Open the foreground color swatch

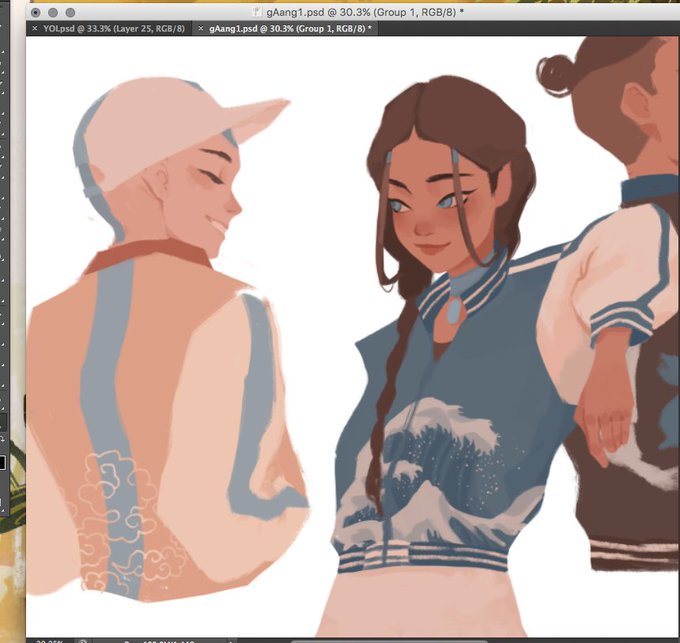tap(2, 462)
